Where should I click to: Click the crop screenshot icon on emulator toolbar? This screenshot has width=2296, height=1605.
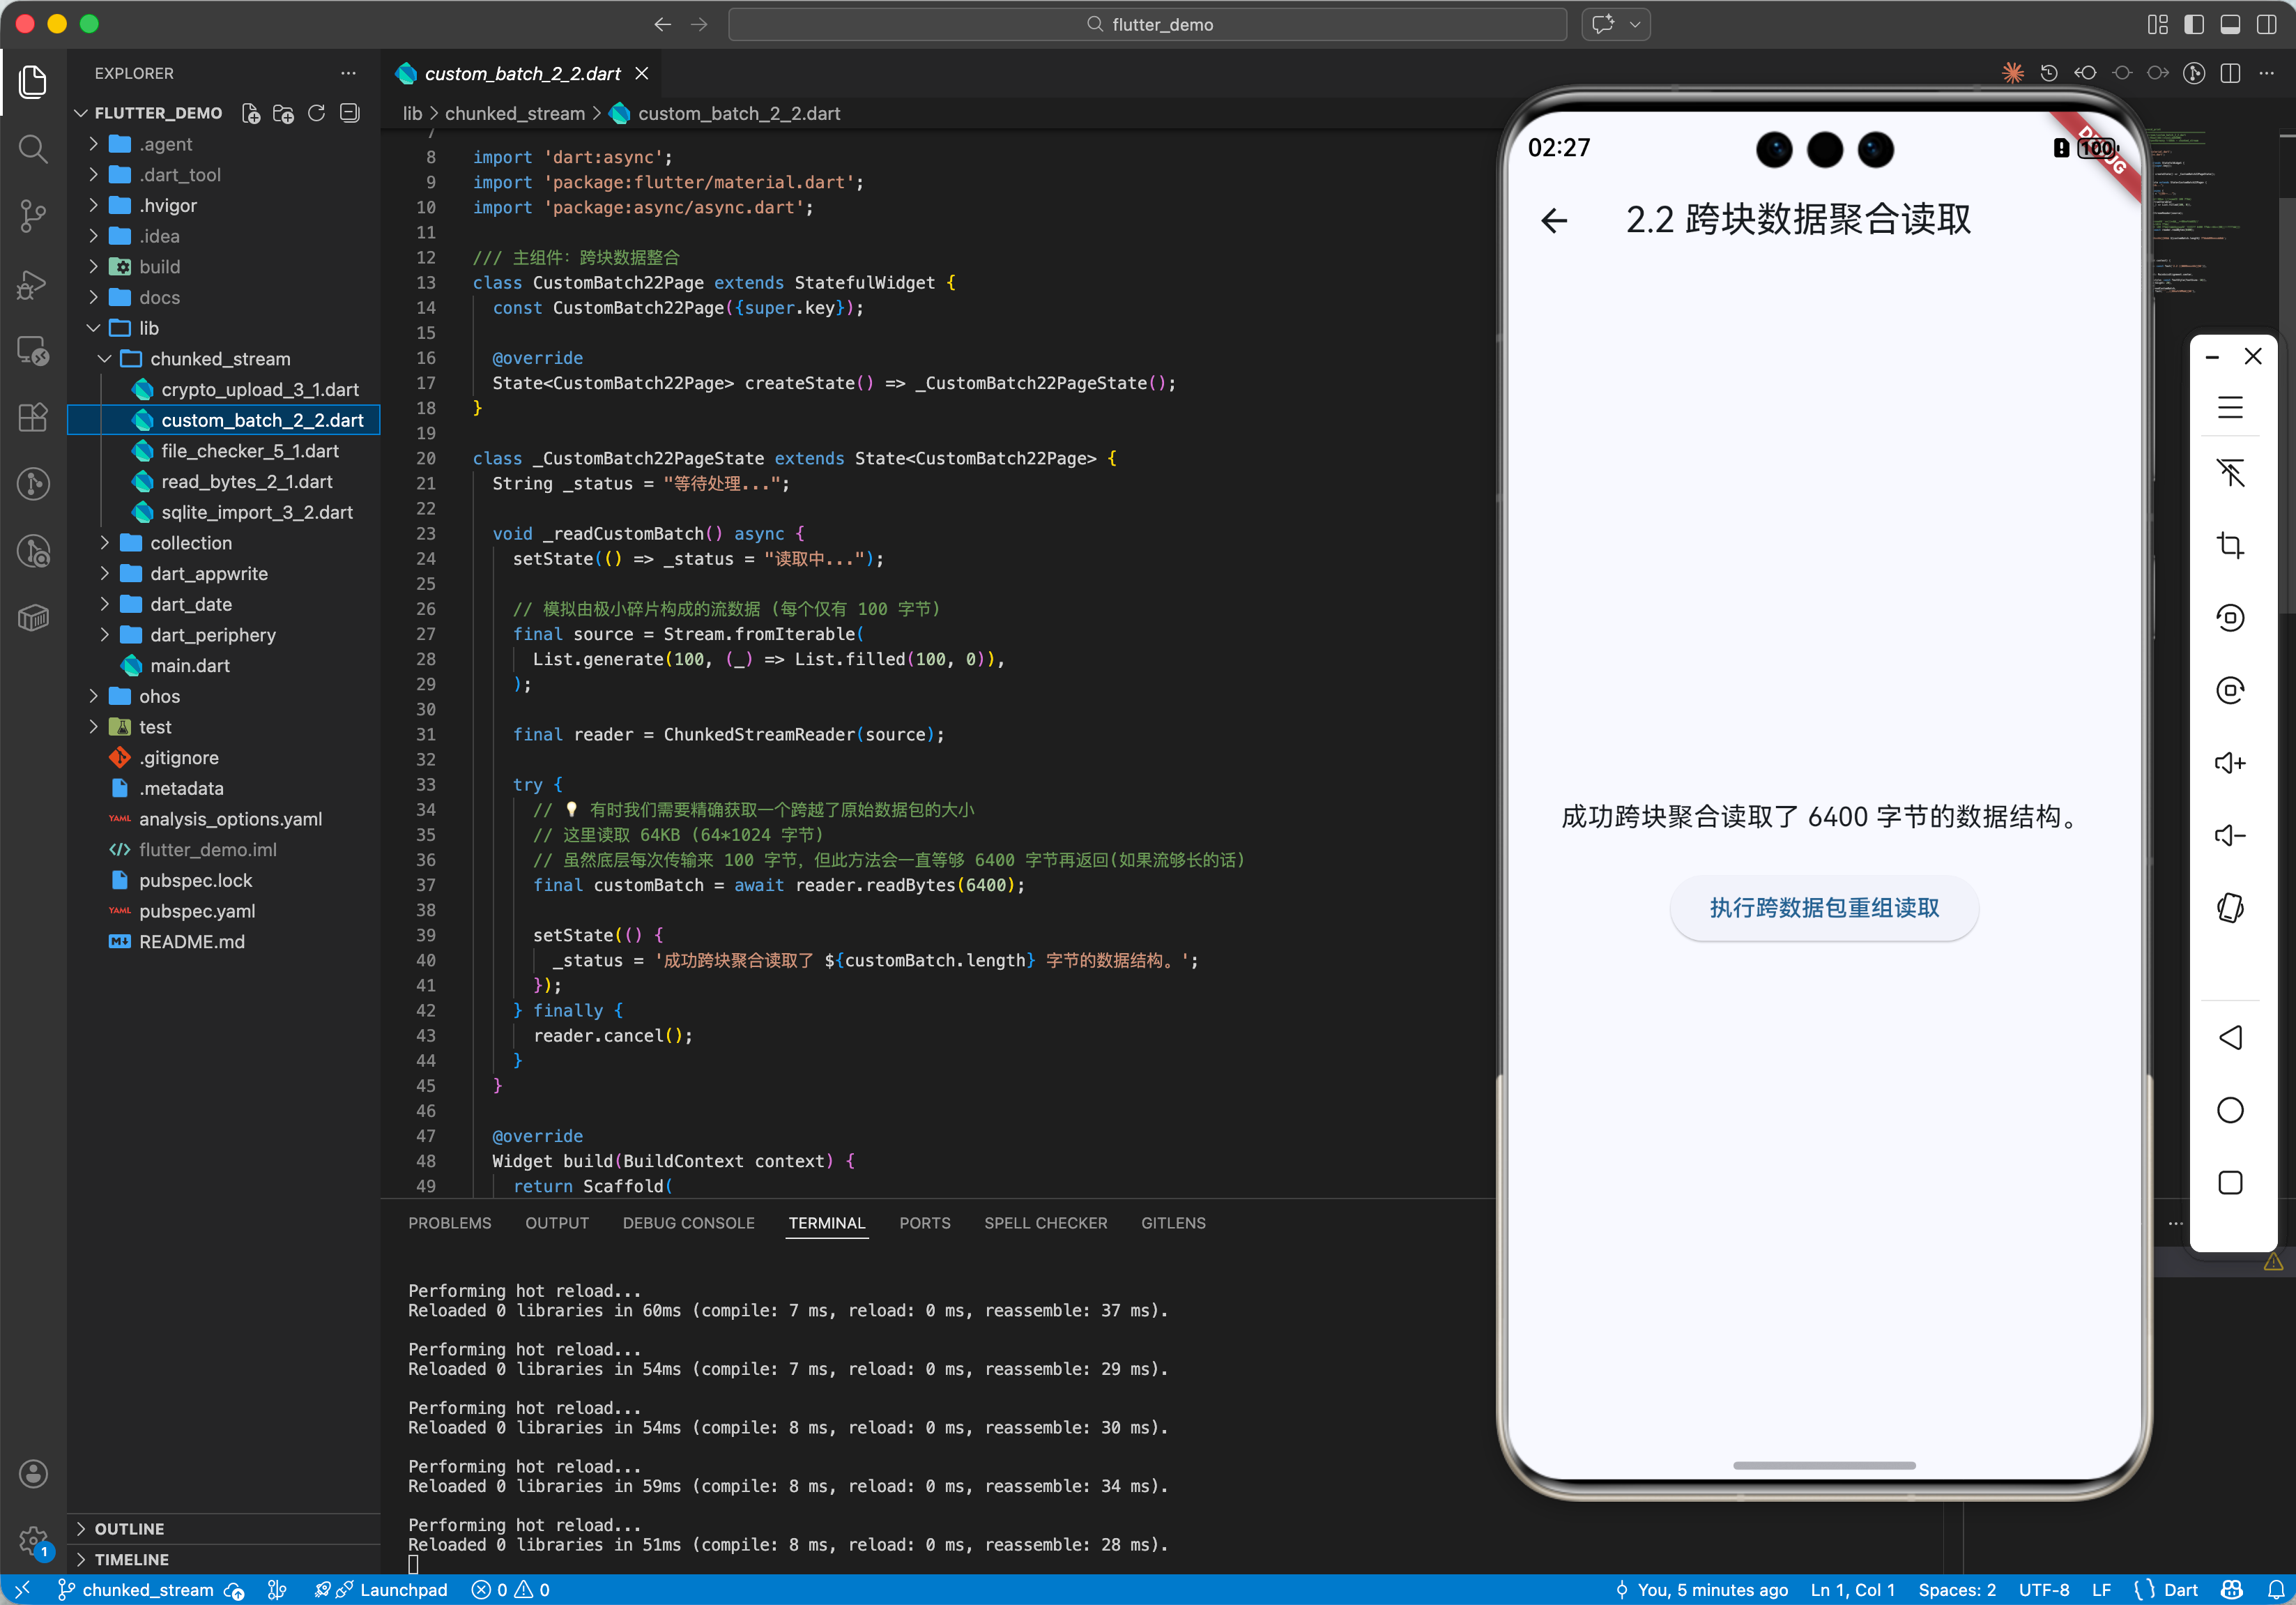(2230, 545)
